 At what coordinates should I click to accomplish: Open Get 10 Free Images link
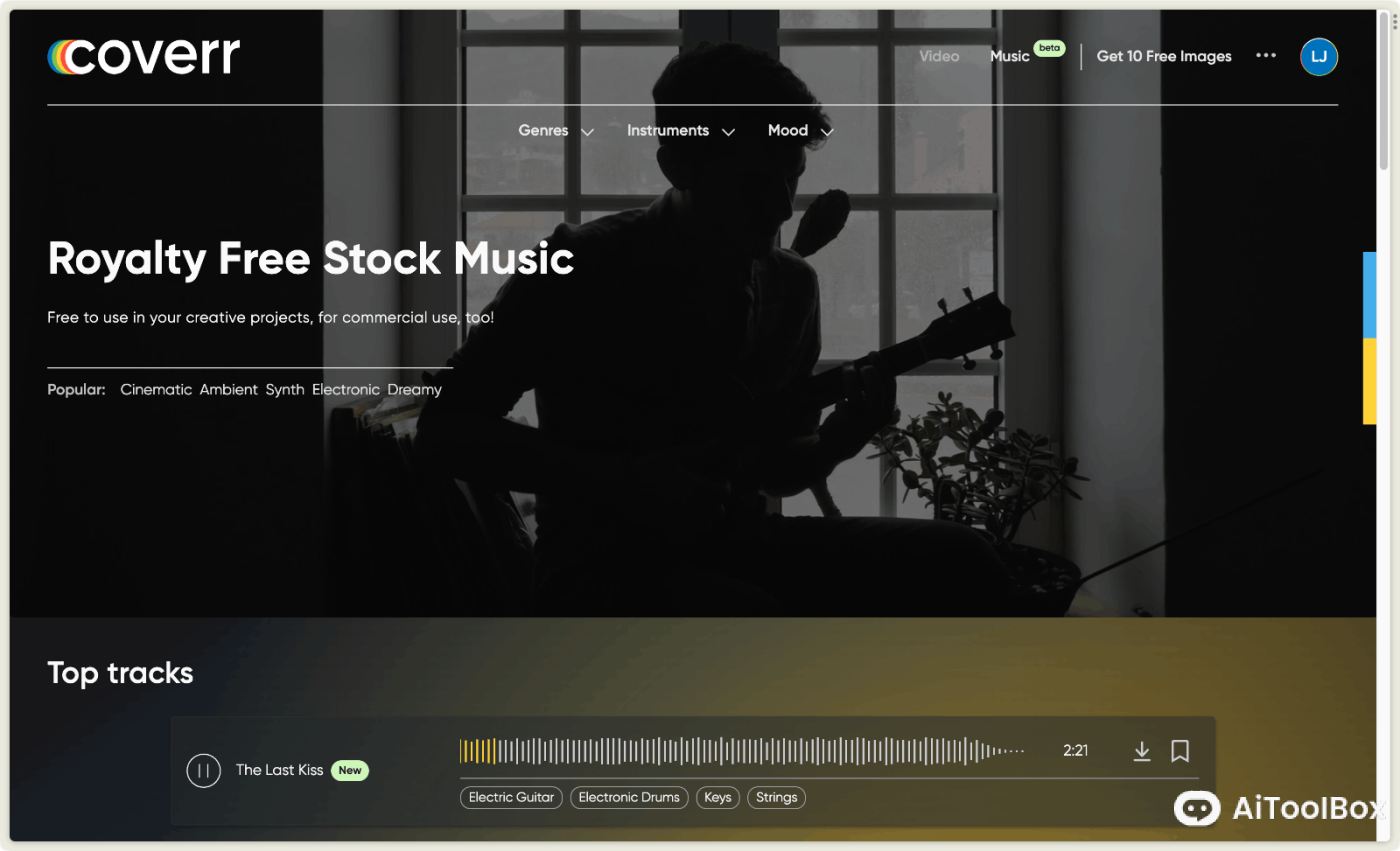tap(1164, 56)
